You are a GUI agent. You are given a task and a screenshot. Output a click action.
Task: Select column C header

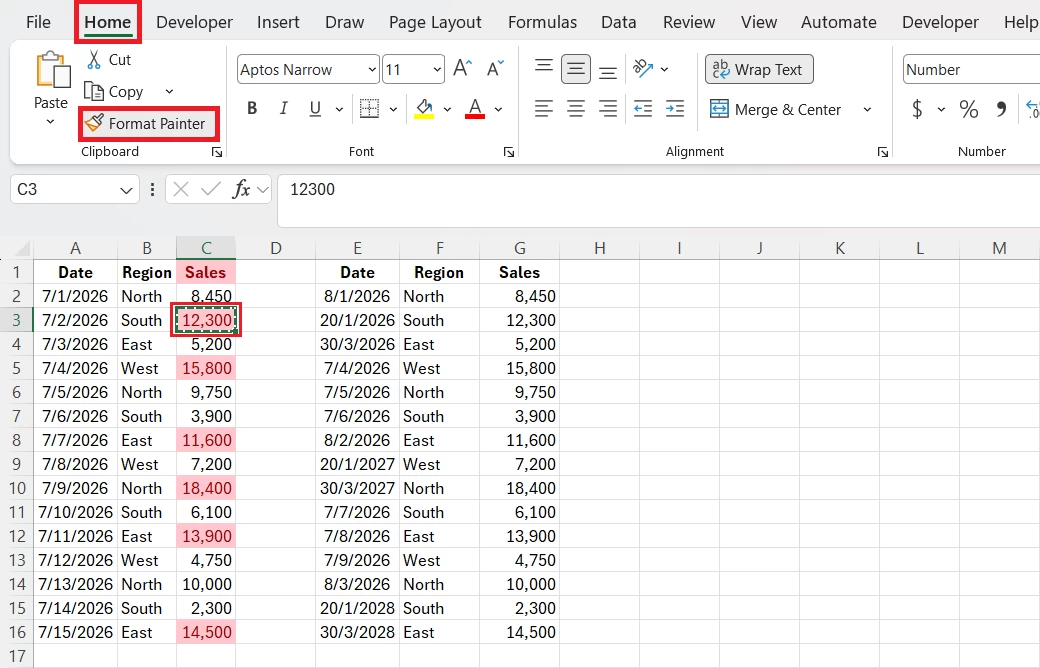tap(206, 248)
